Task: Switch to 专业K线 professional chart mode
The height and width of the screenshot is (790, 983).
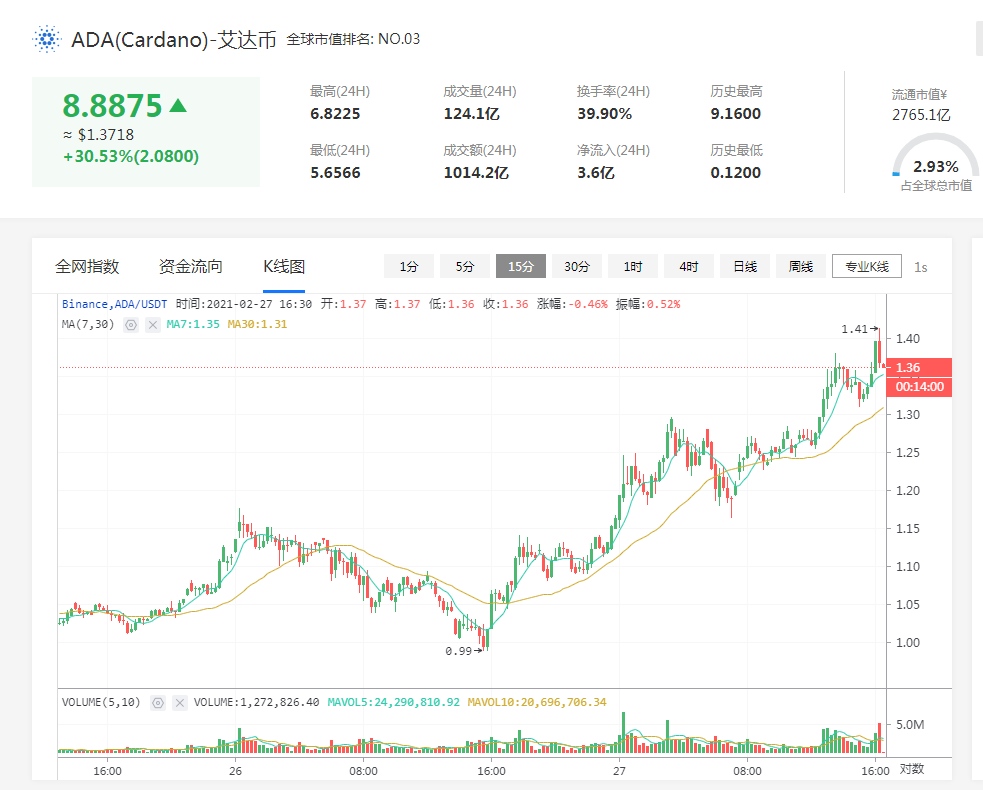Action: click(866, 266)
